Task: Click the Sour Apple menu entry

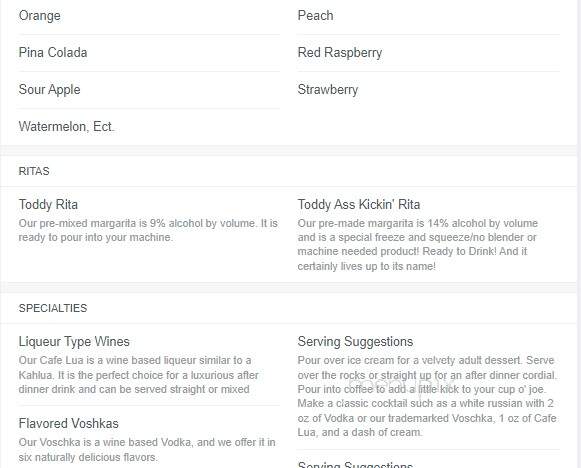Action: pos(50,90)
